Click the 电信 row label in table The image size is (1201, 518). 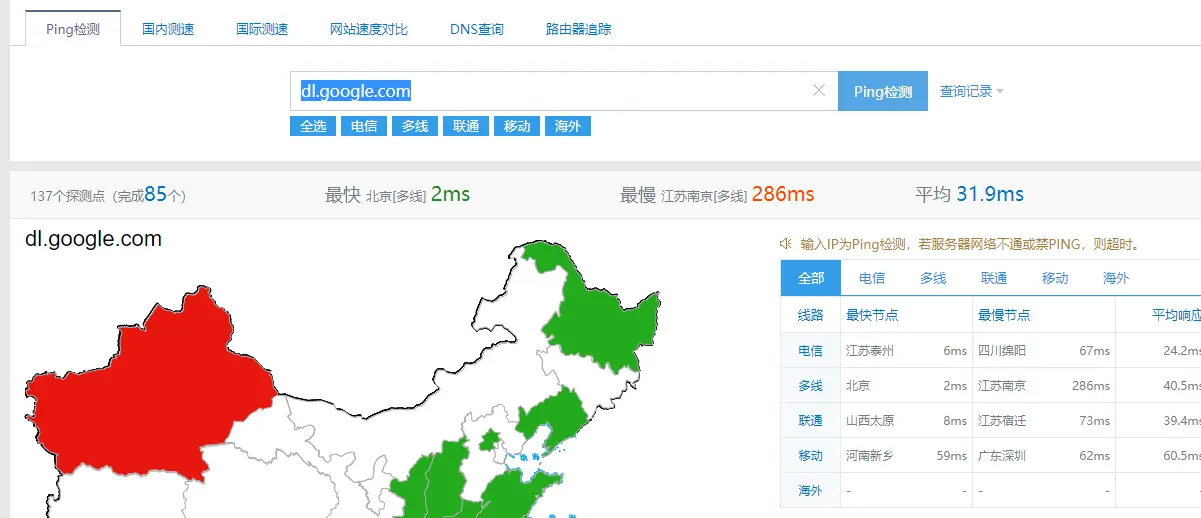(811, 350)
